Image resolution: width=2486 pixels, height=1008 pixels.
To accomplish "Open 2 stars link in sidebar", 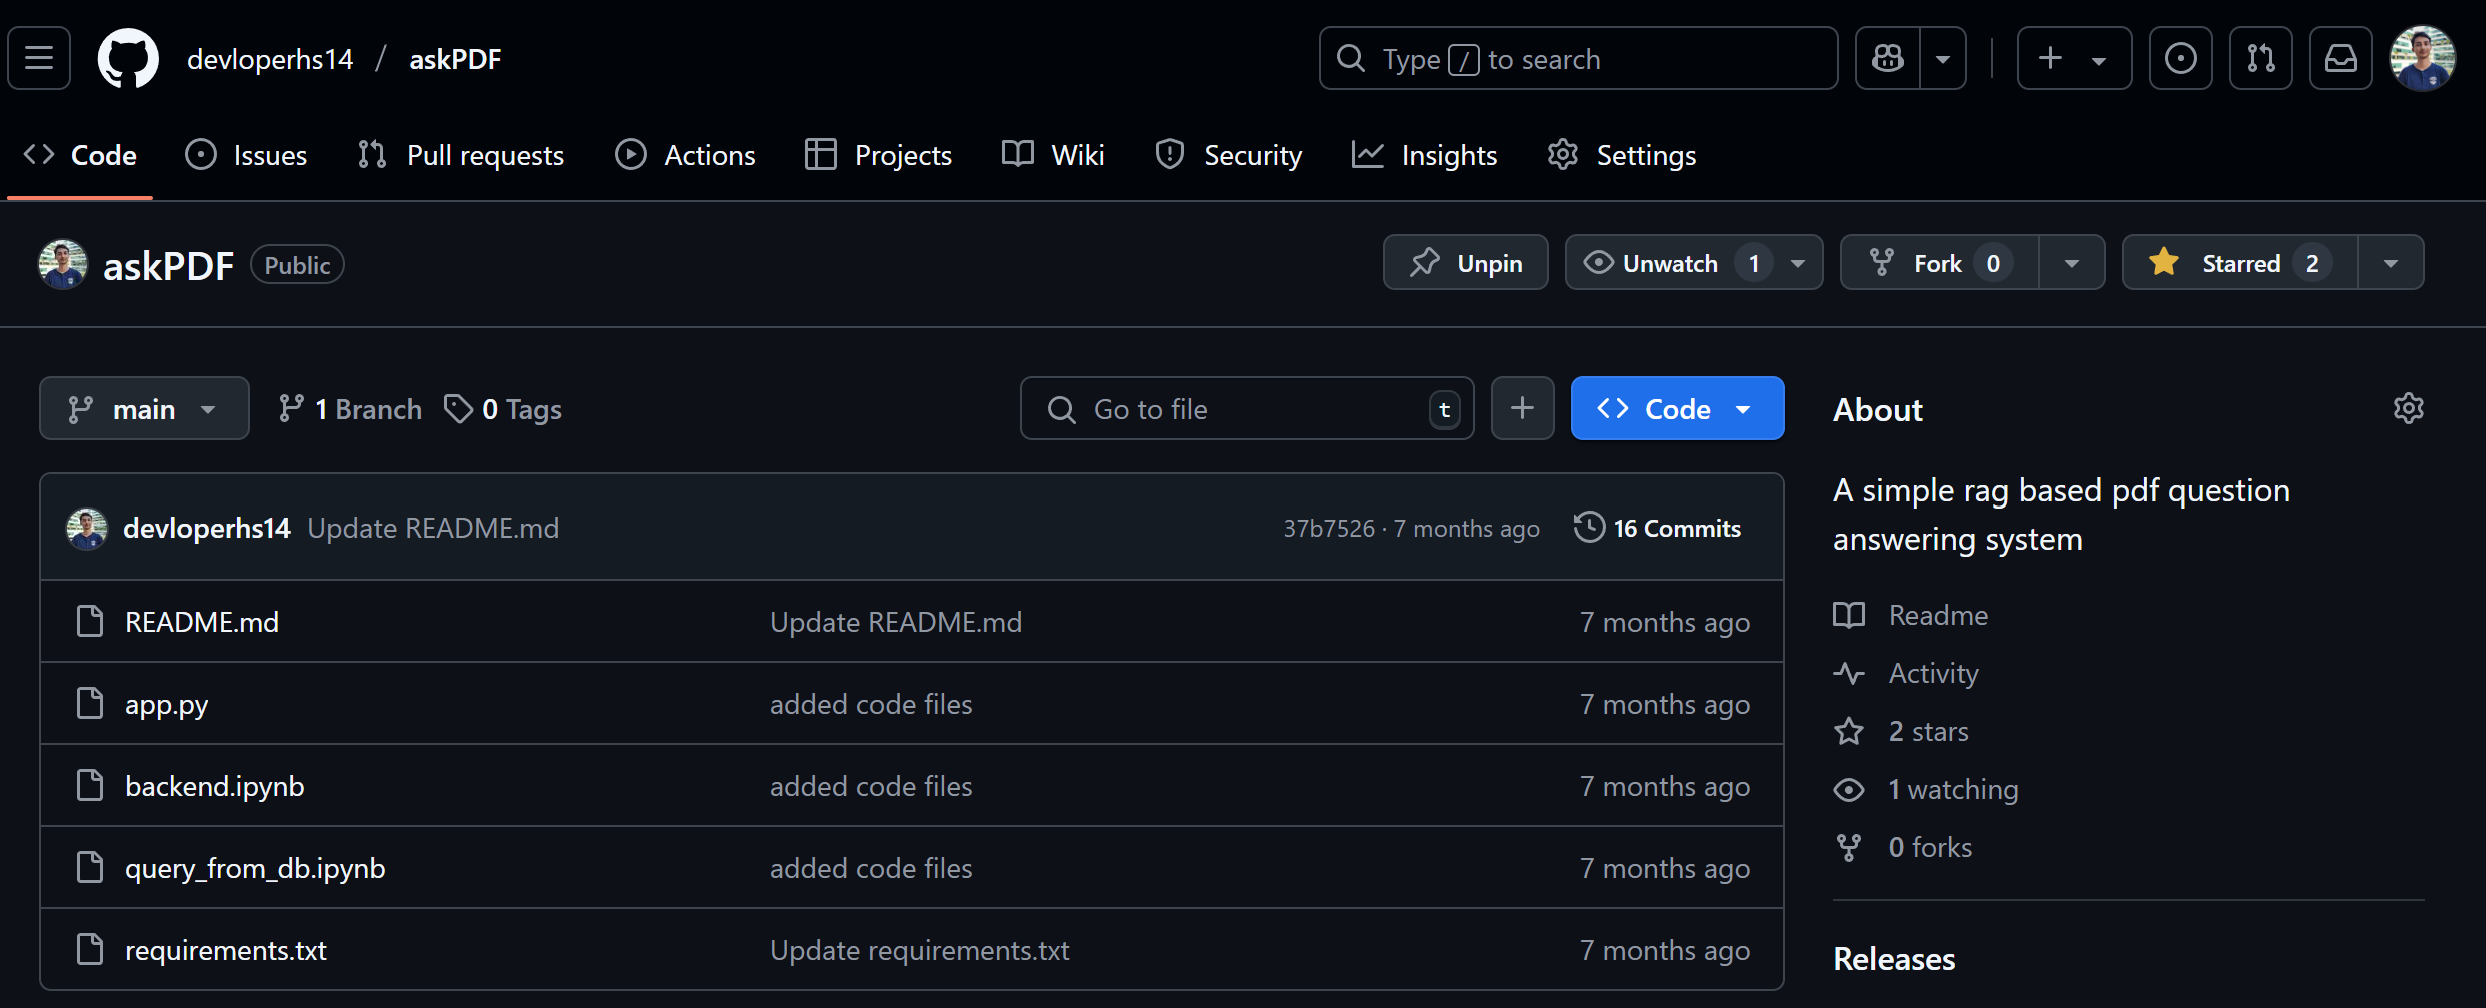I will 1901,731.
